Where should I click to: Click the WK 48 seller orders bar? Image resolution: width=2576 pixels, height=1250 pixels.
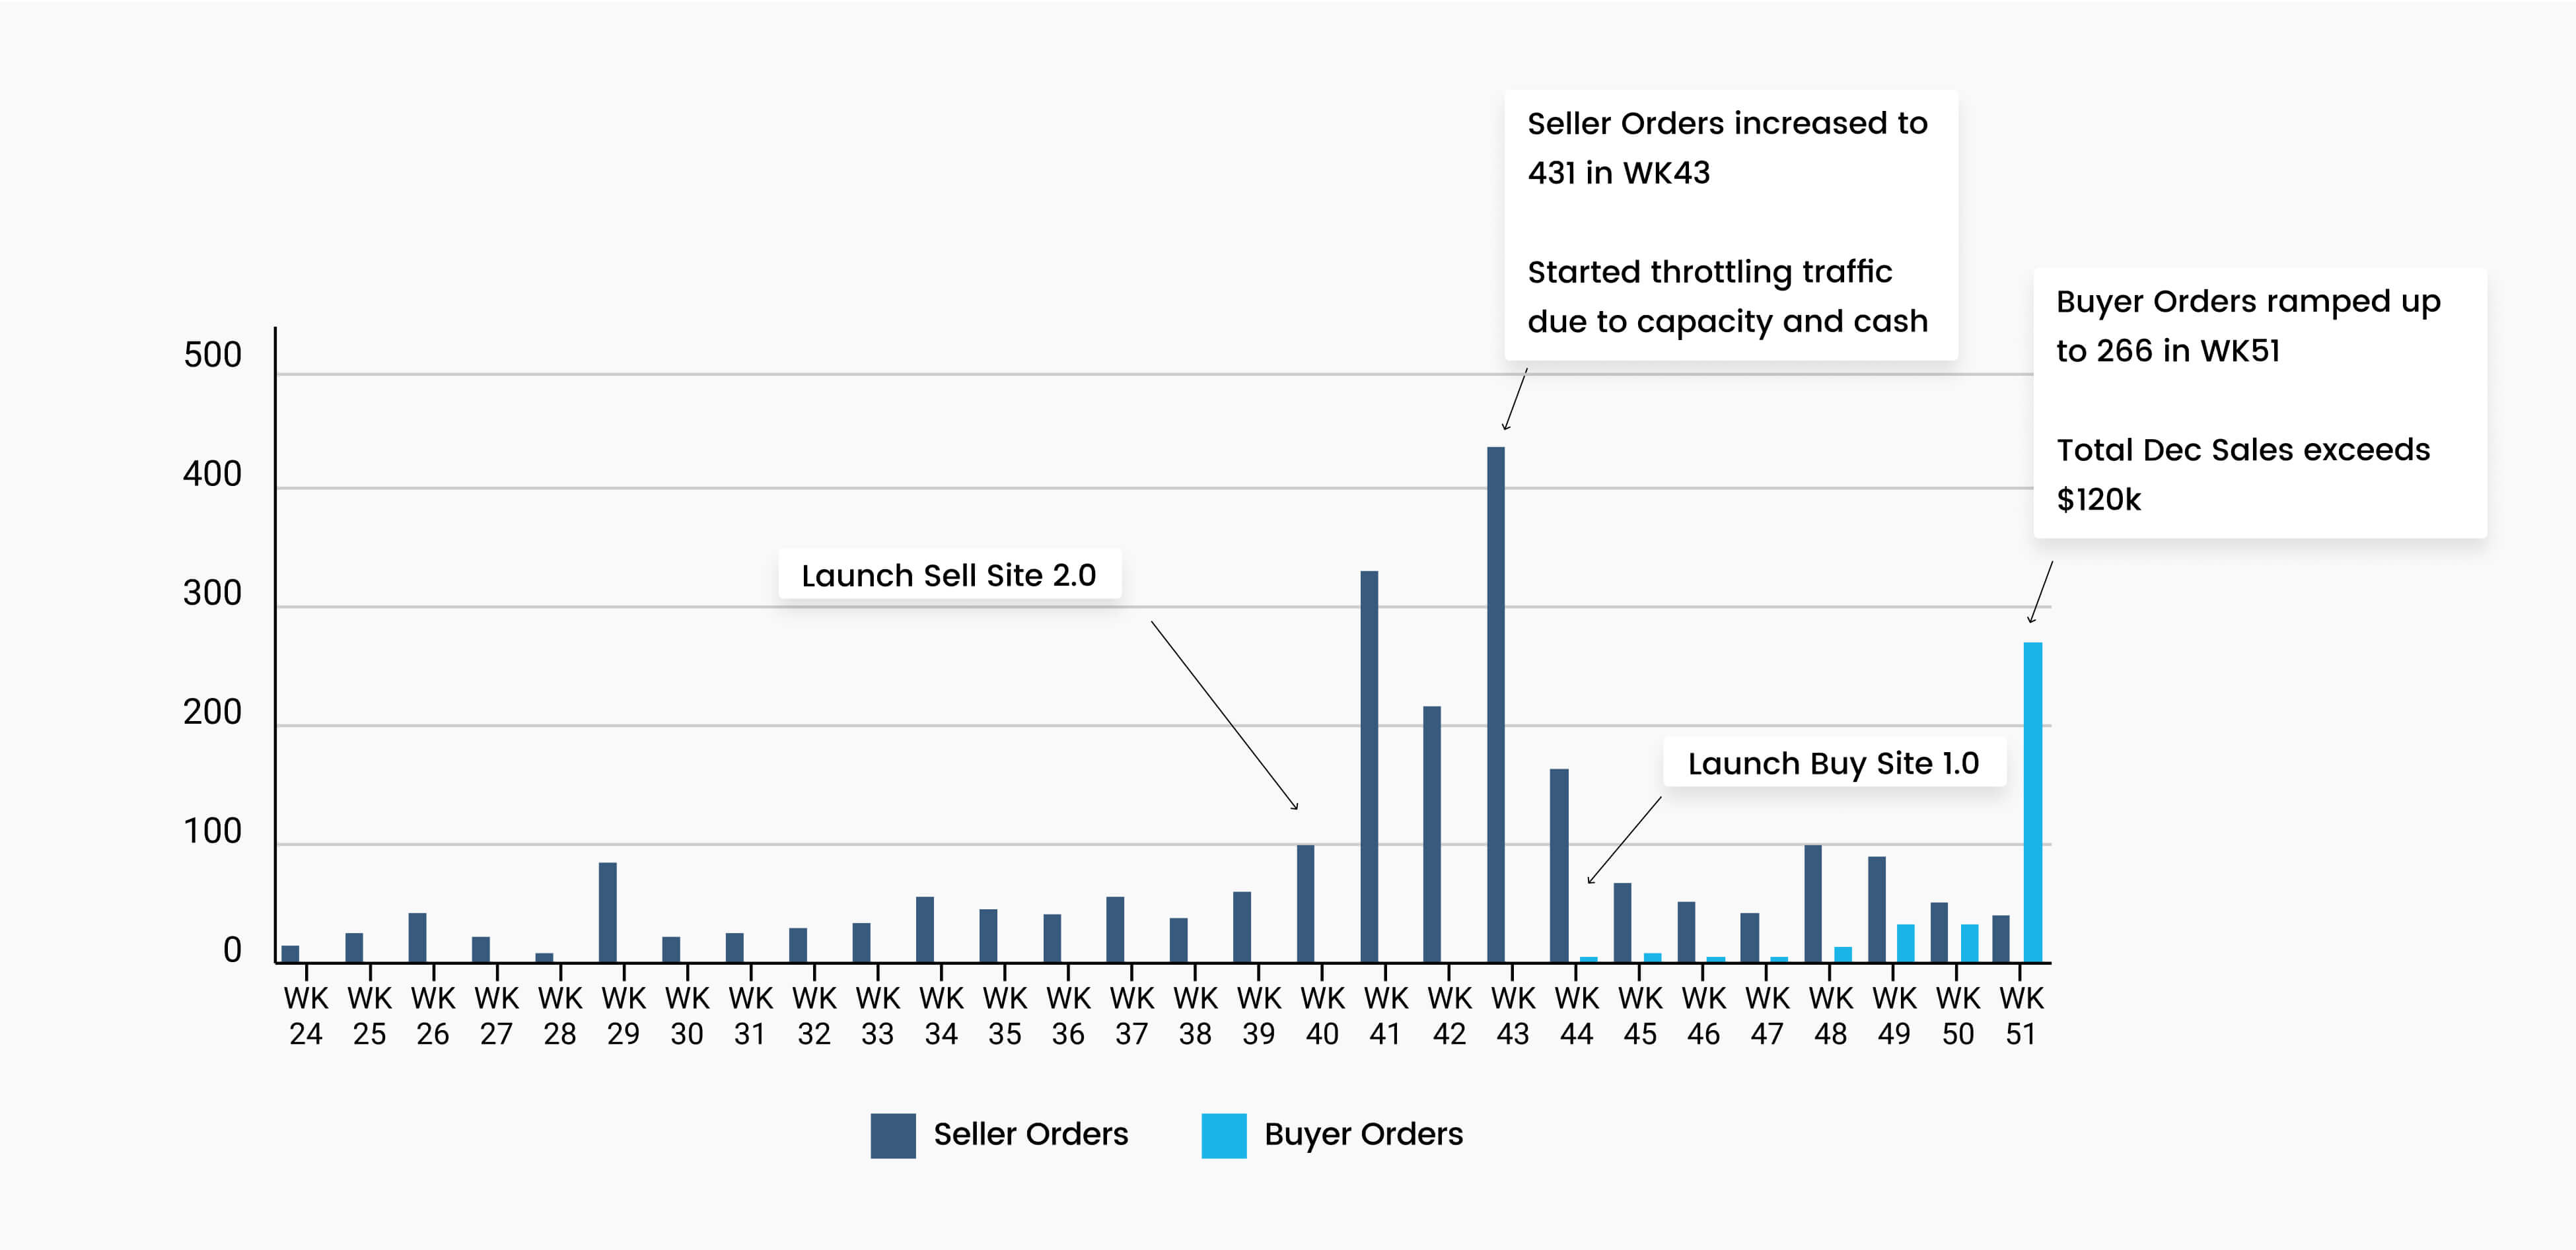coord(1813,903)
